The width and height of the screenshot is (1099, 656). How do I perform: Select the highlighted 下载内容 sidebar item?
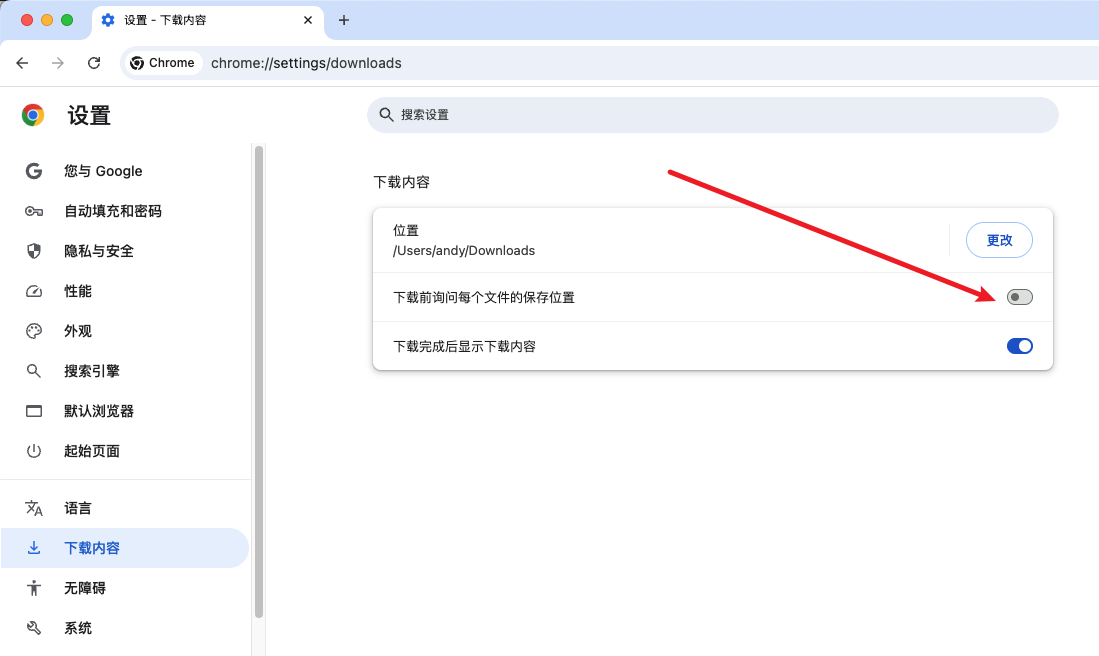pyautogui.click(x=125, y=548)
